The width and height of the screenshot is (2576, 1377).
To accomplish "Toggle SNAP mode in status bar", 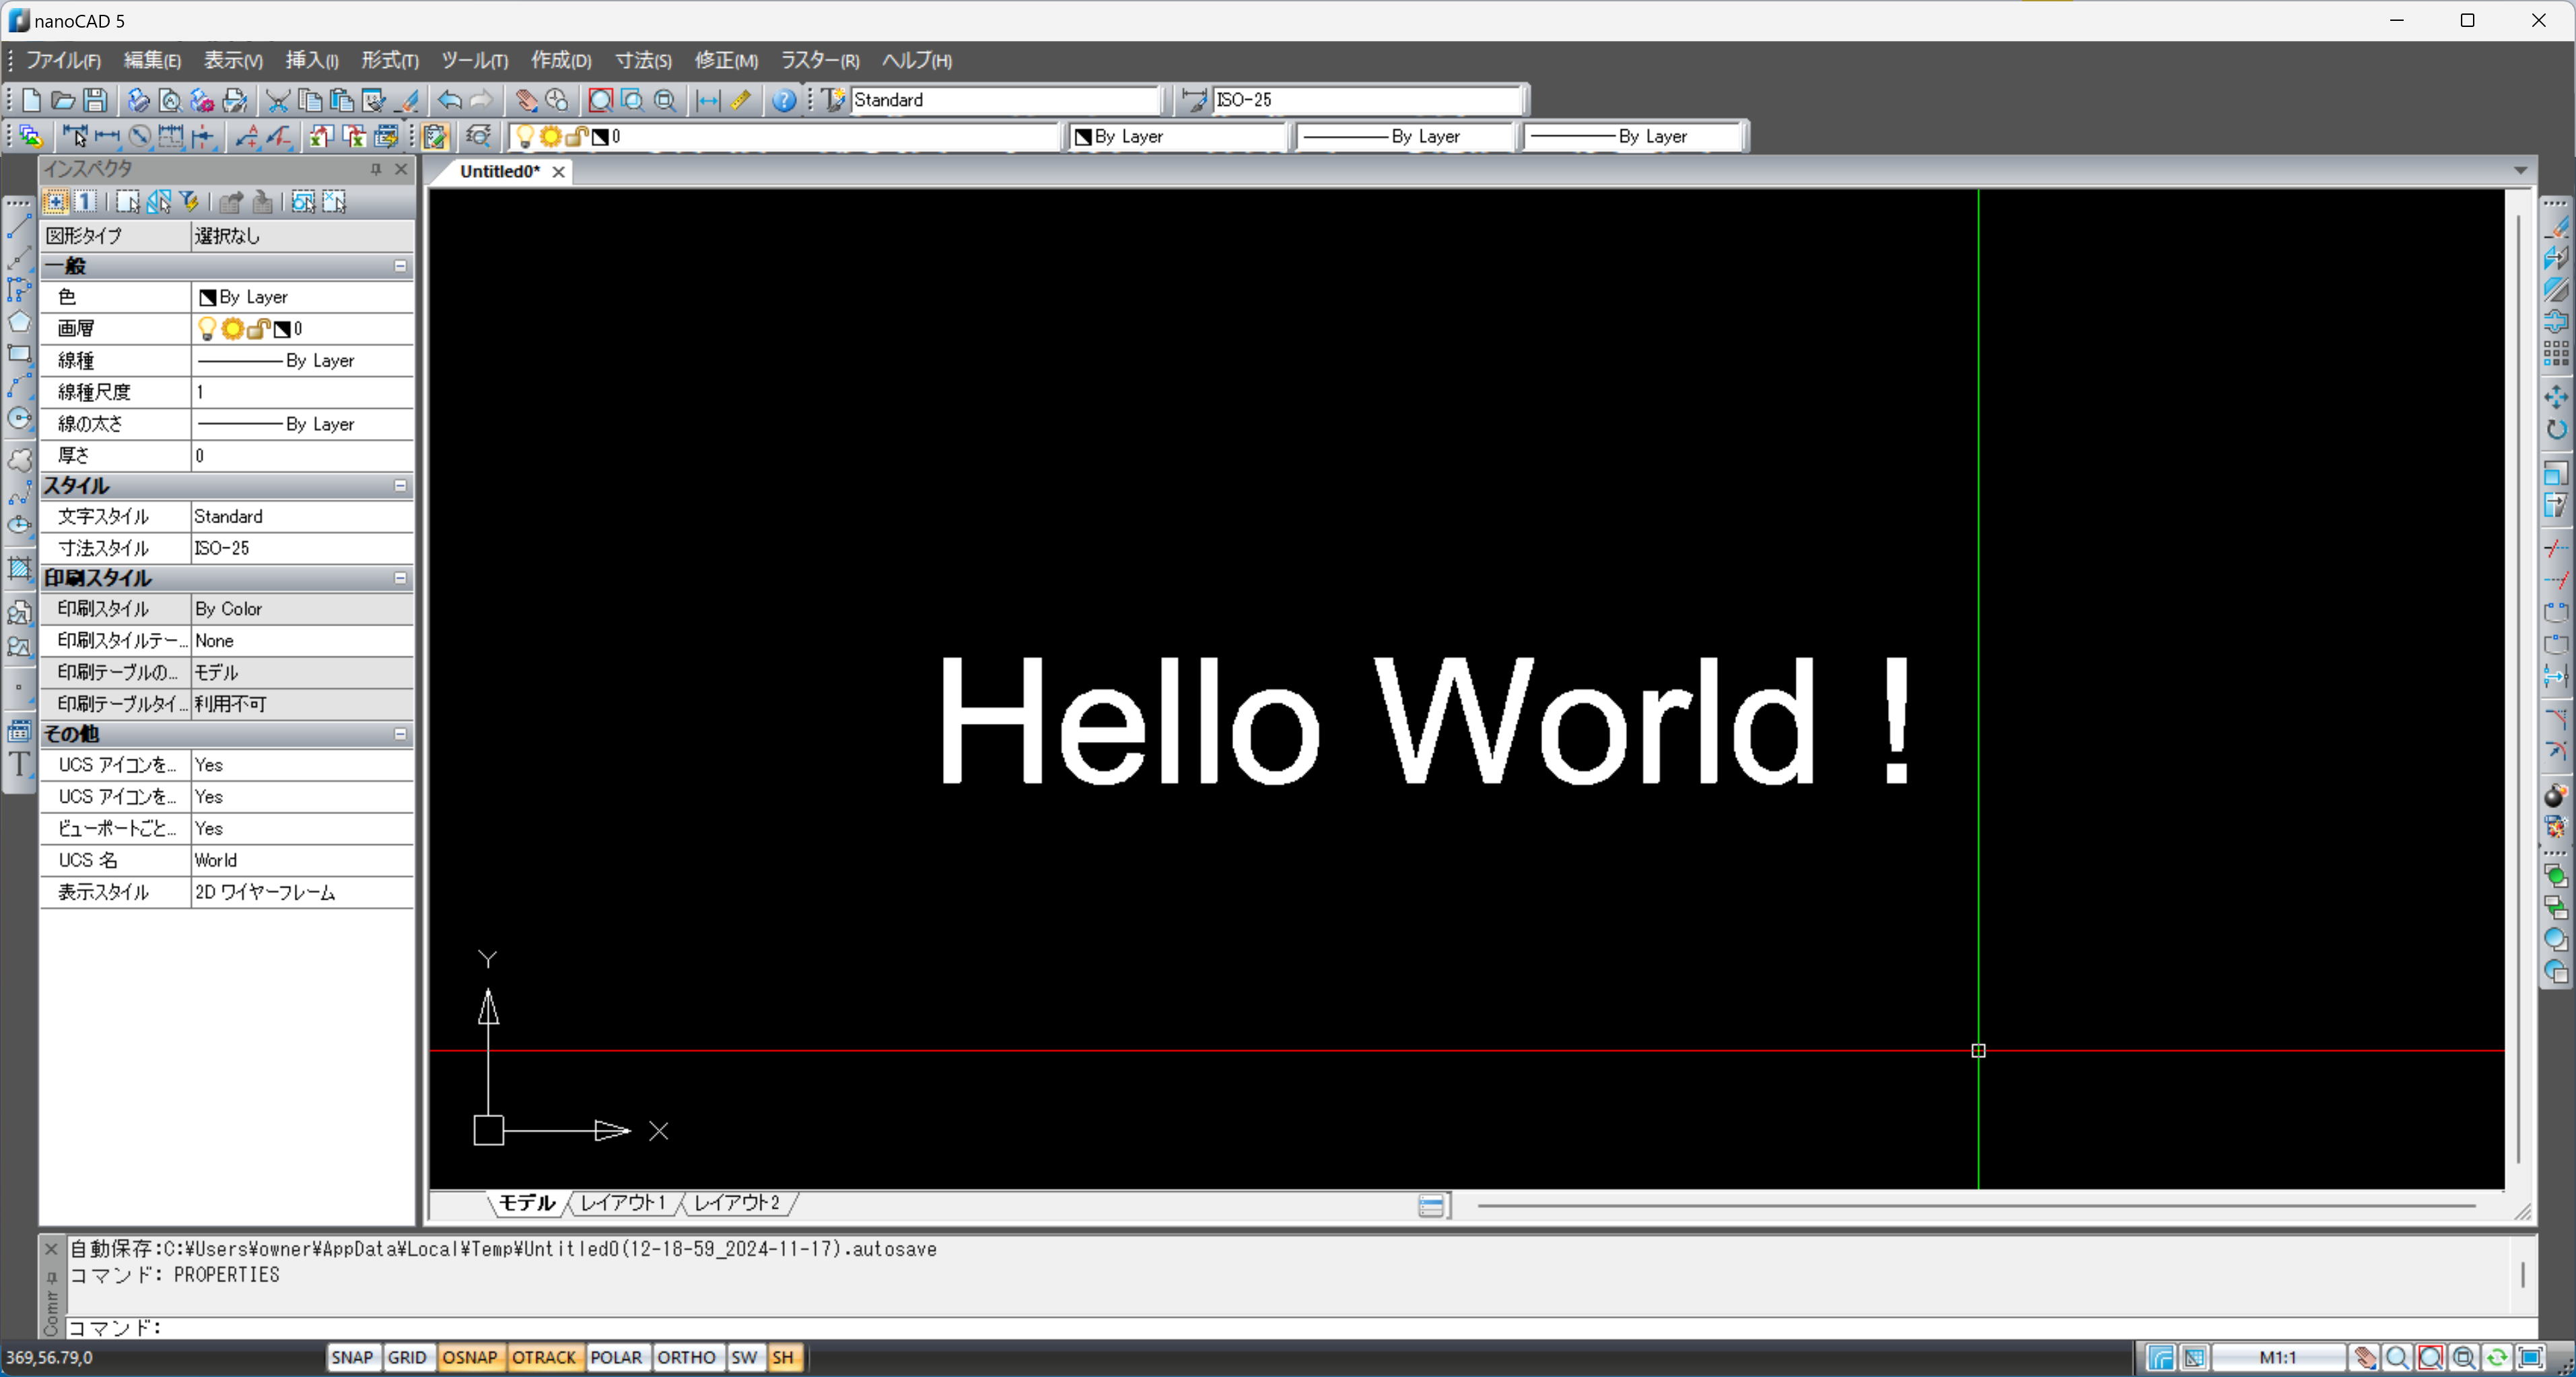I will click(x=352, y=1357).
